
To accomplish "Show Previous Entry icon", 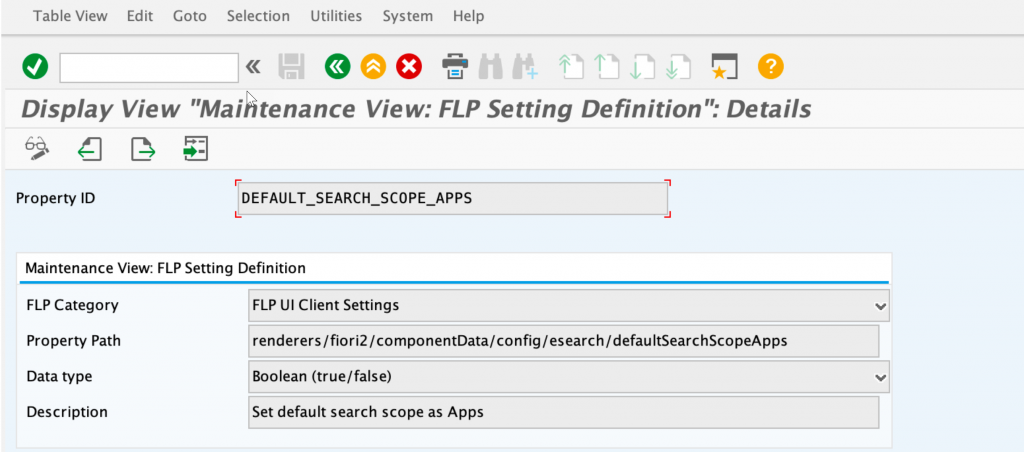I will tap(89, 148).
